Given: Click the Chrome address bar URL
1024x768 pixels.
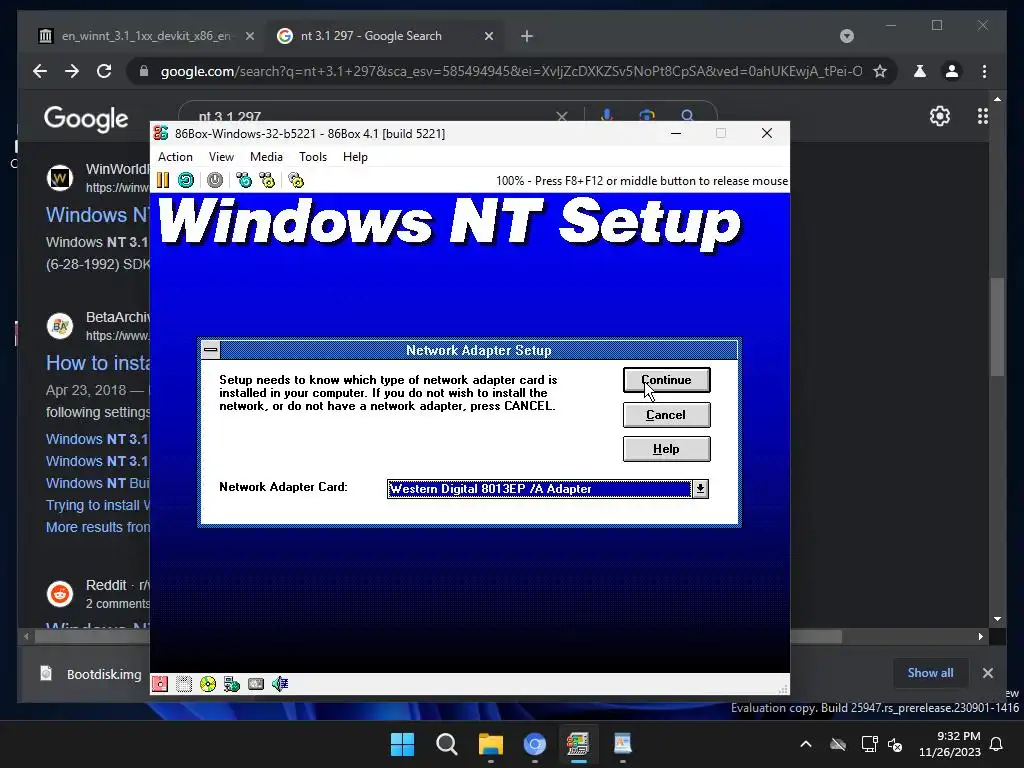Looking at the screenshot, I should coord(511,71).
